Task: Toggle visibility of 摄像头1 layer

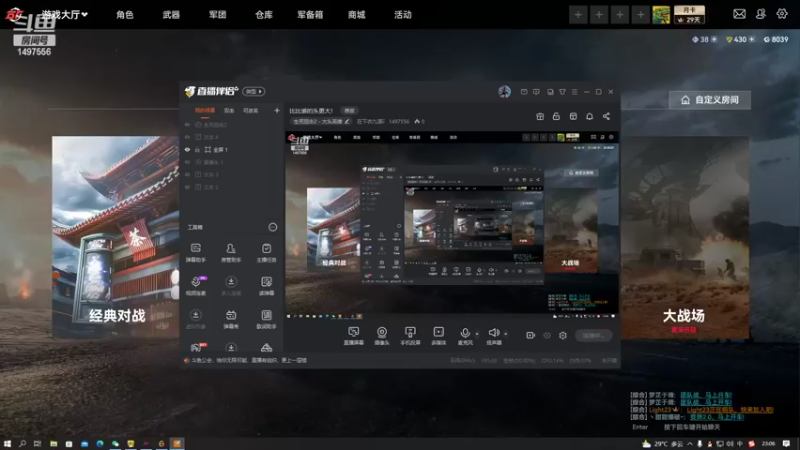Action: tap(187, 162)
